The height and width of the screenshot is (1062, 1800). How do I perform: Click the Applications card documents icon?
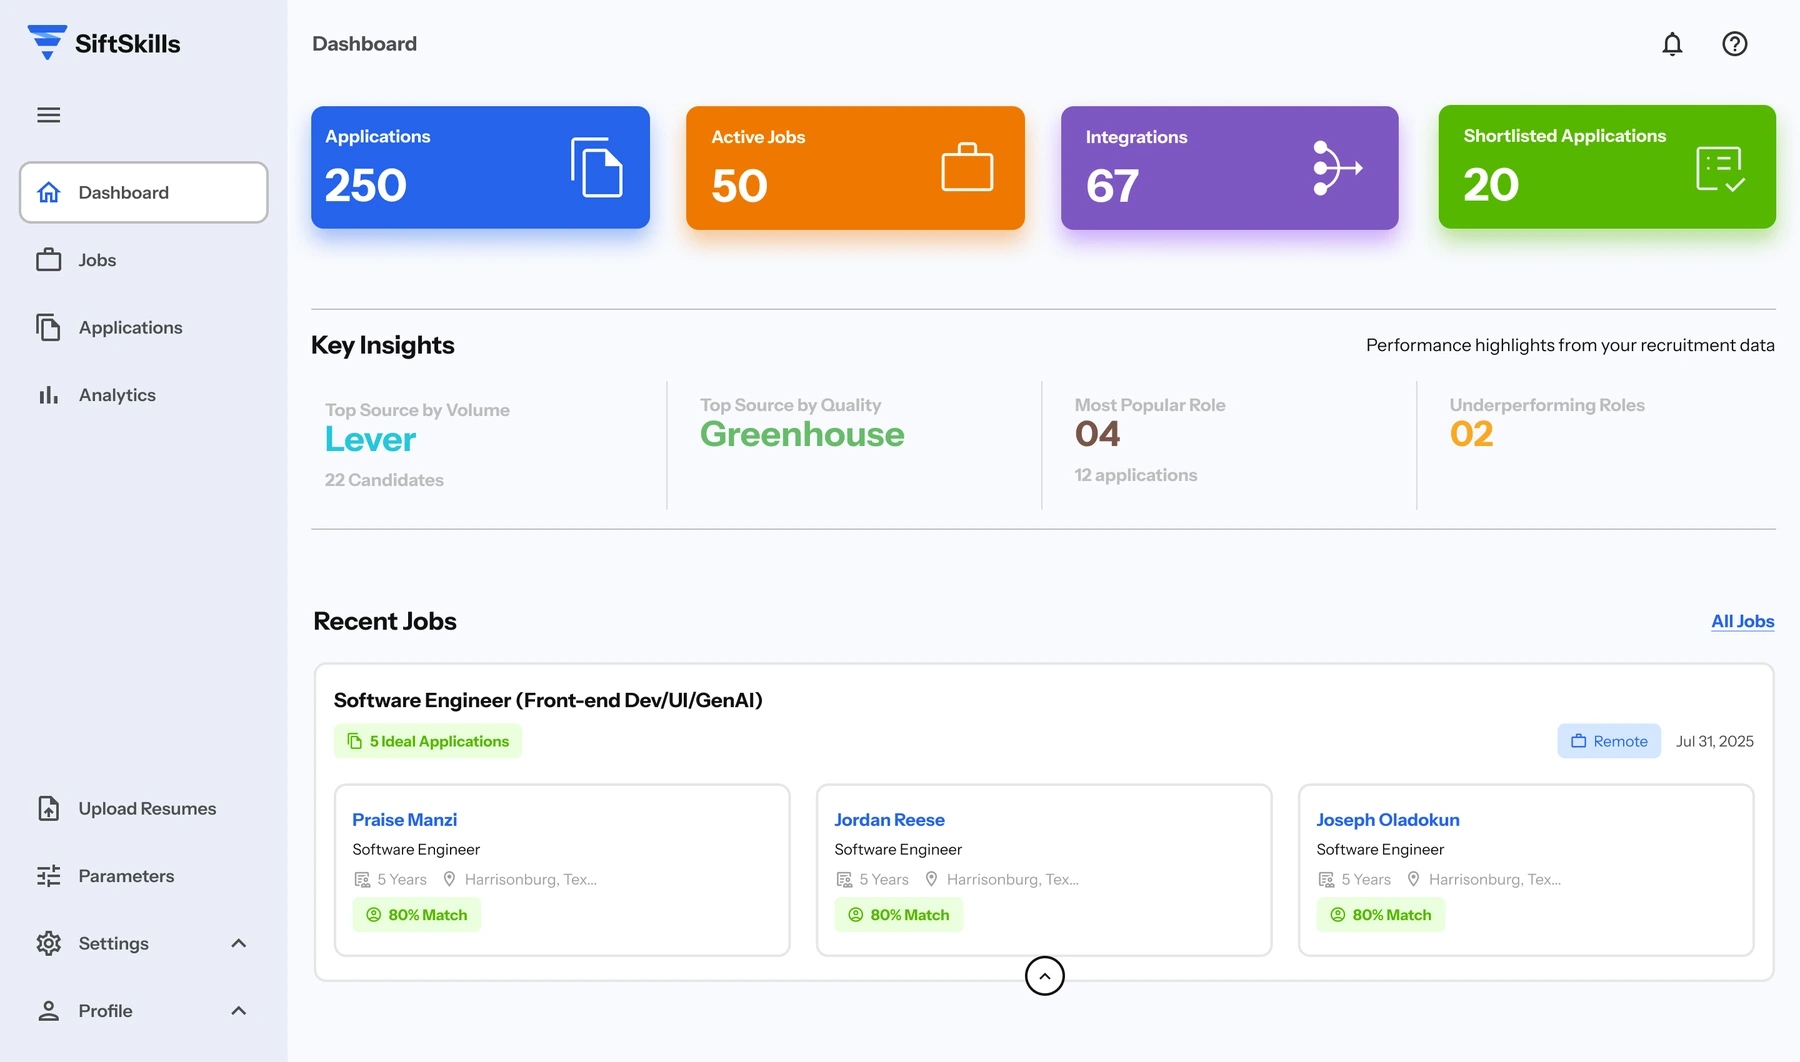point(596,167)
